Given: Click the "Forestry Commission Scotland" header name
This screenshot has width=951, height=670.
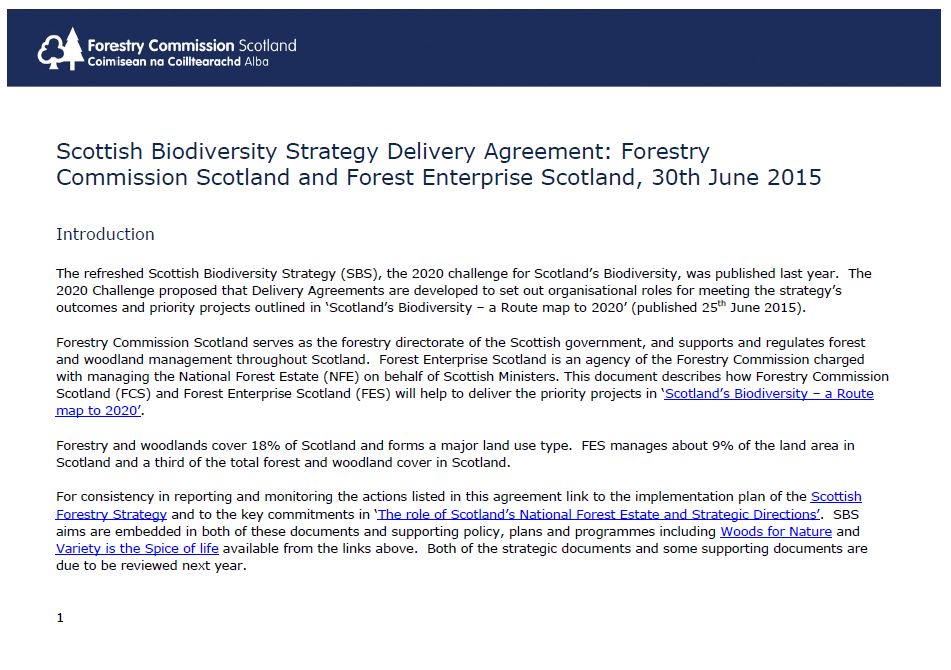Looking at the screenshot, I should [192, 45].
